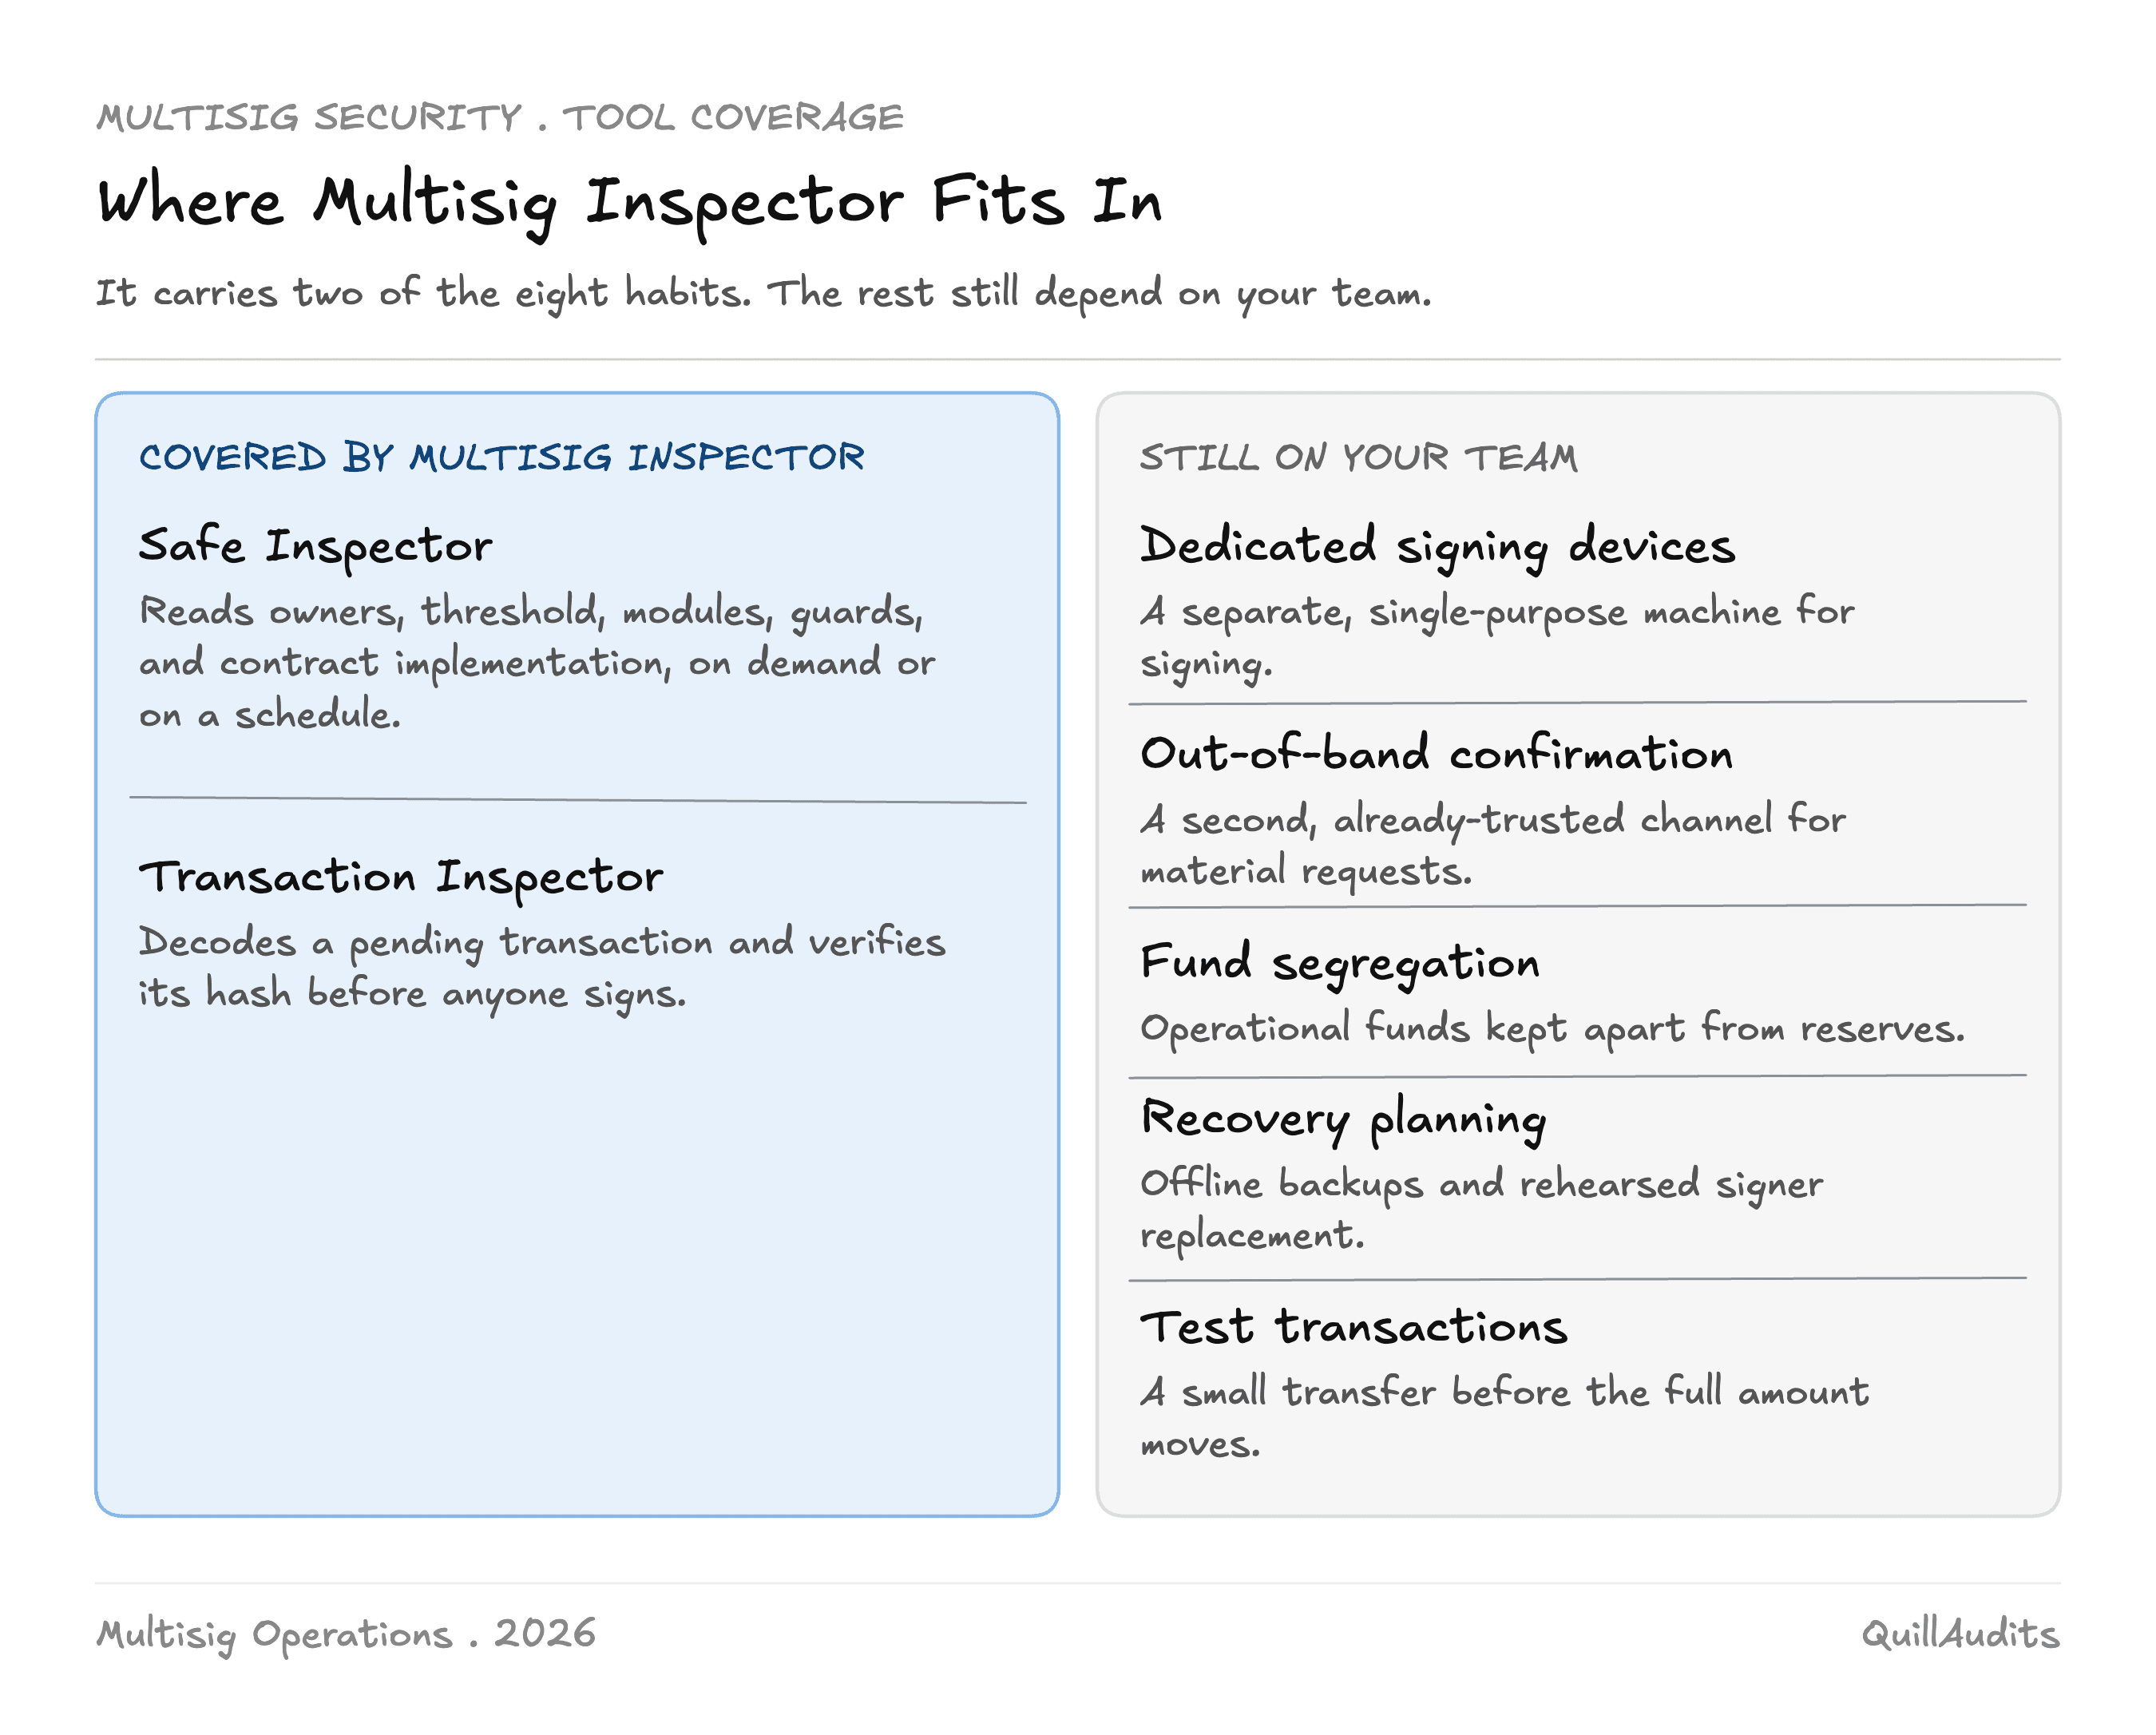2156x1735 pixels.
Task: Select 'Operational funds kept apart from reserves' text
Action: coord(1552,1029)
